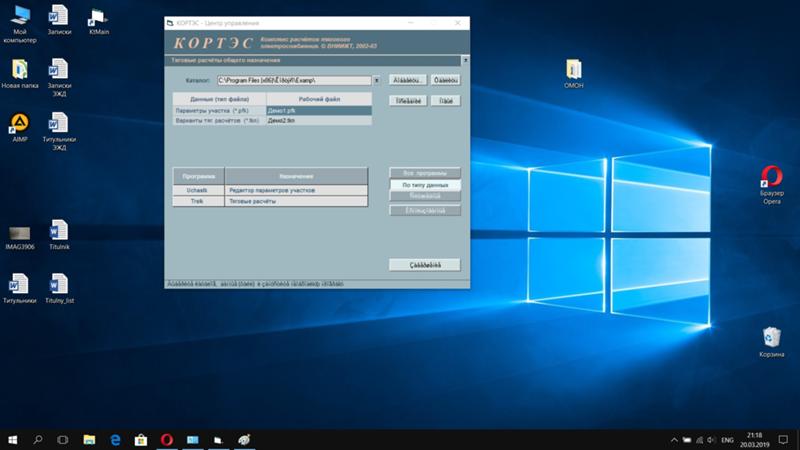This screenshot has height=450, width=800.
Task: Select the Параметры участка (*.pfk) row
Action: click(x=219, y=110)
